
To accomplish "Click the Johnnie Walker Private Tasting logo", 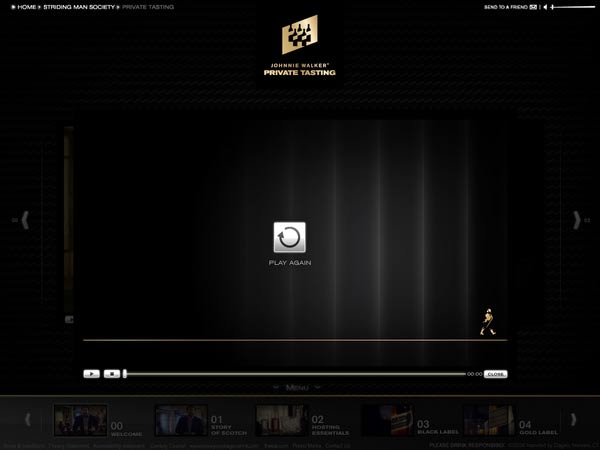I will click(x=300, y=46).
